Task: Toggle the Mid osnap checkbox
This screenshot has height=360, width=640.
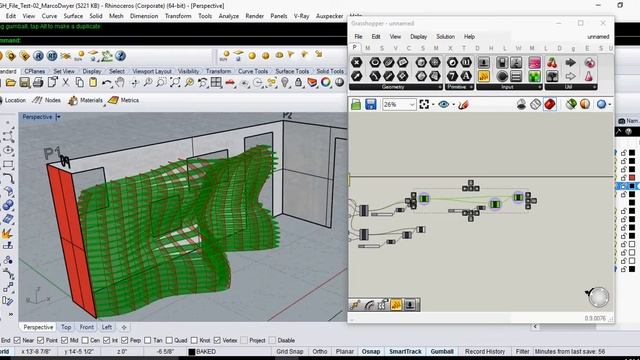Action: pyautogui.click(x=64, y=340)
